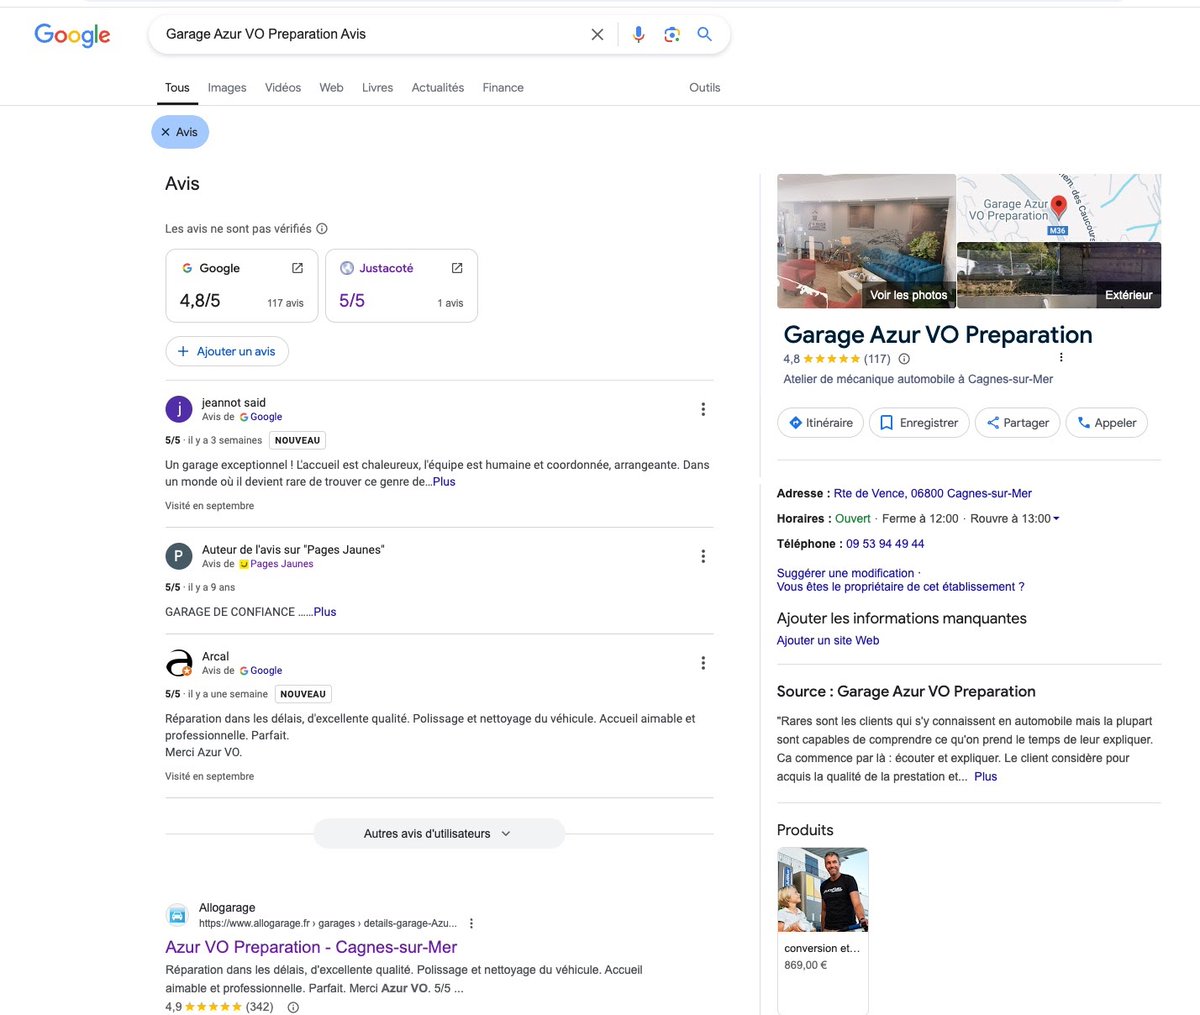
Task: Click Arcal reviewer profile picture
Action: point(178,663)
